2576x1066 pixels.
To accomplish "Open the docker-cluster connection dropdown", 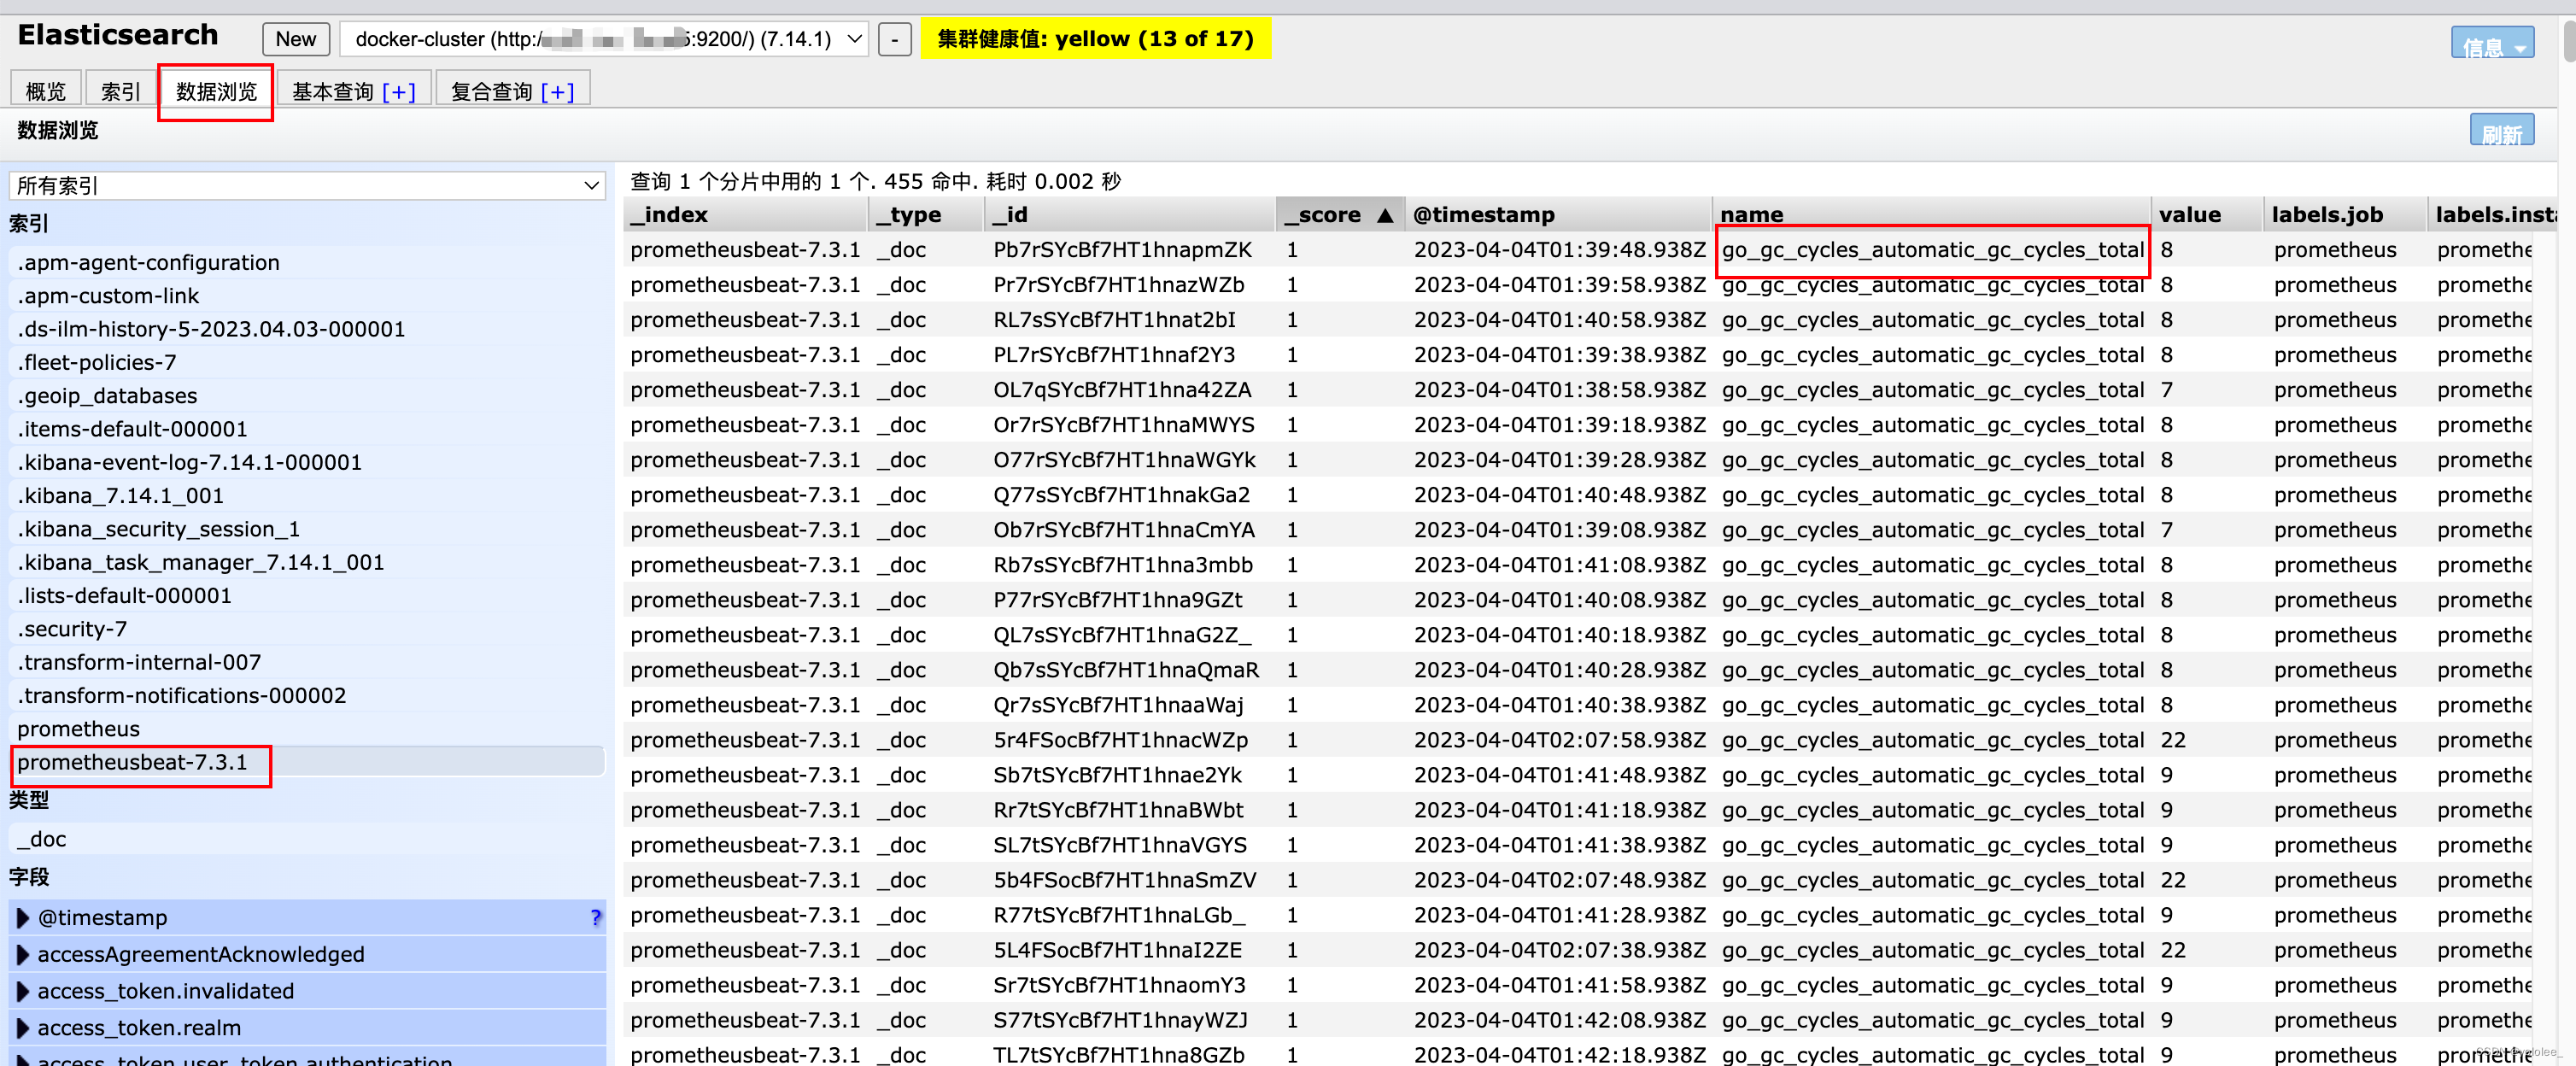I will tap(604, 39).
